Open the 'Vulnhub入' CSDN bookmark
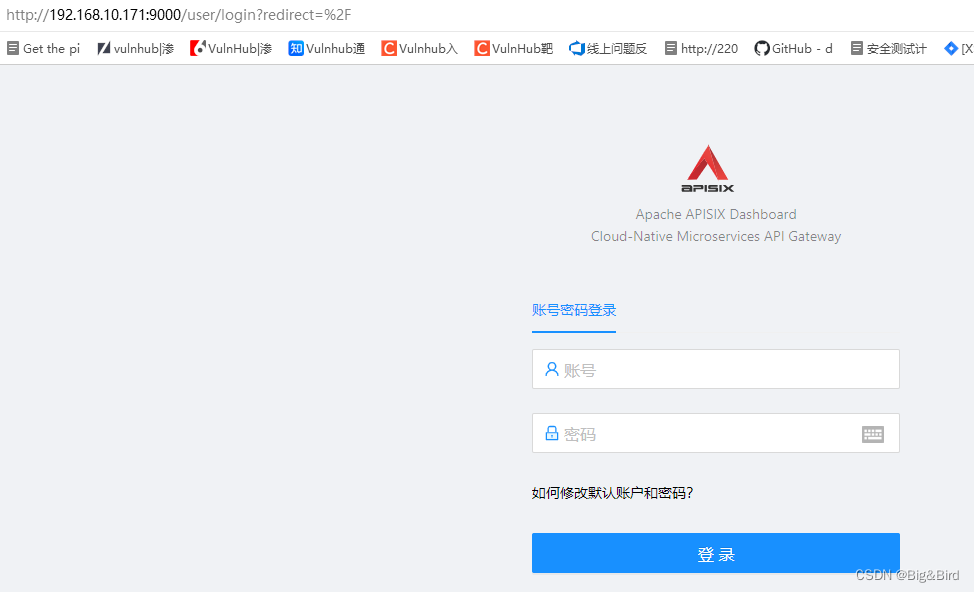The width and height of the screenshot is (974, 592). 419,48
